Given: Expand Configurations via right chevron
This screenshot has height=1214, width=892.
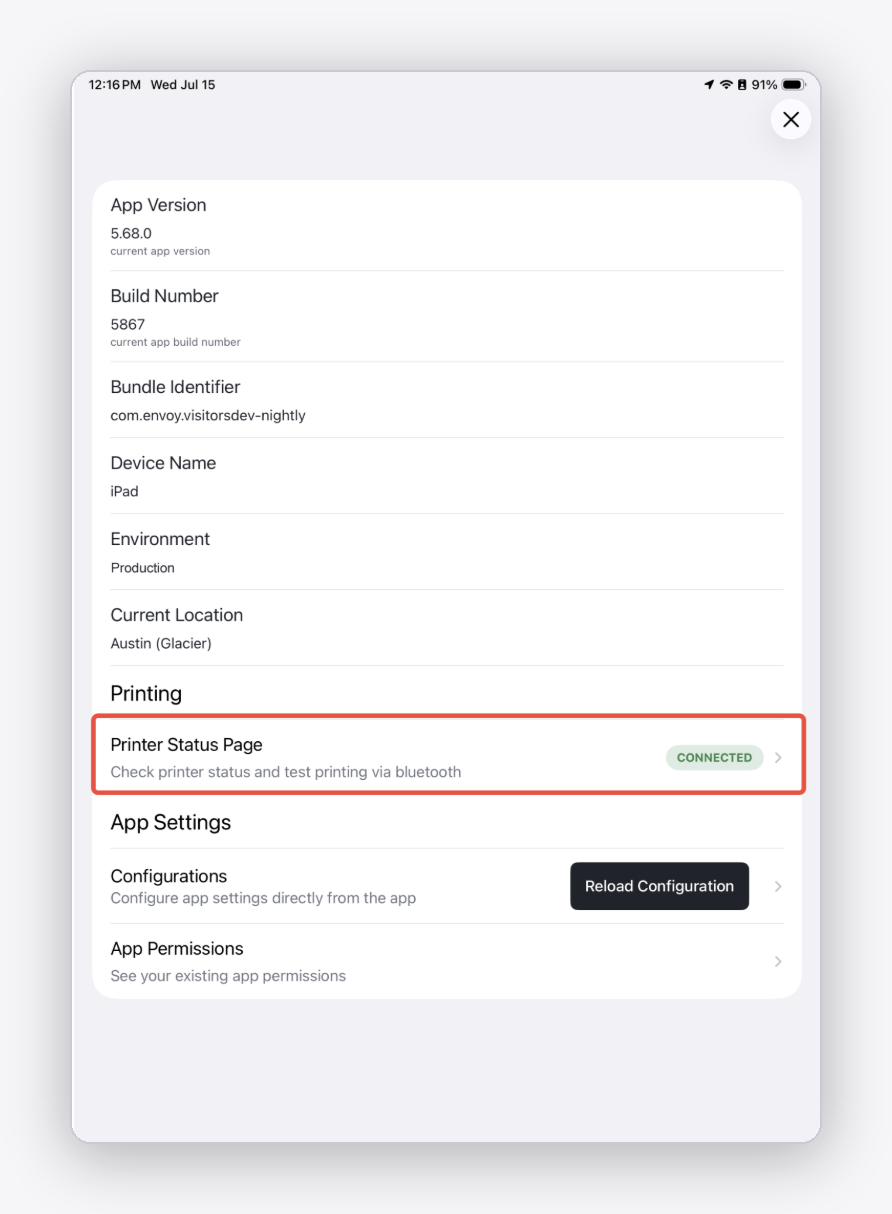Looking at the screenshot, I should pyautogui.click(x=778, y=886).
